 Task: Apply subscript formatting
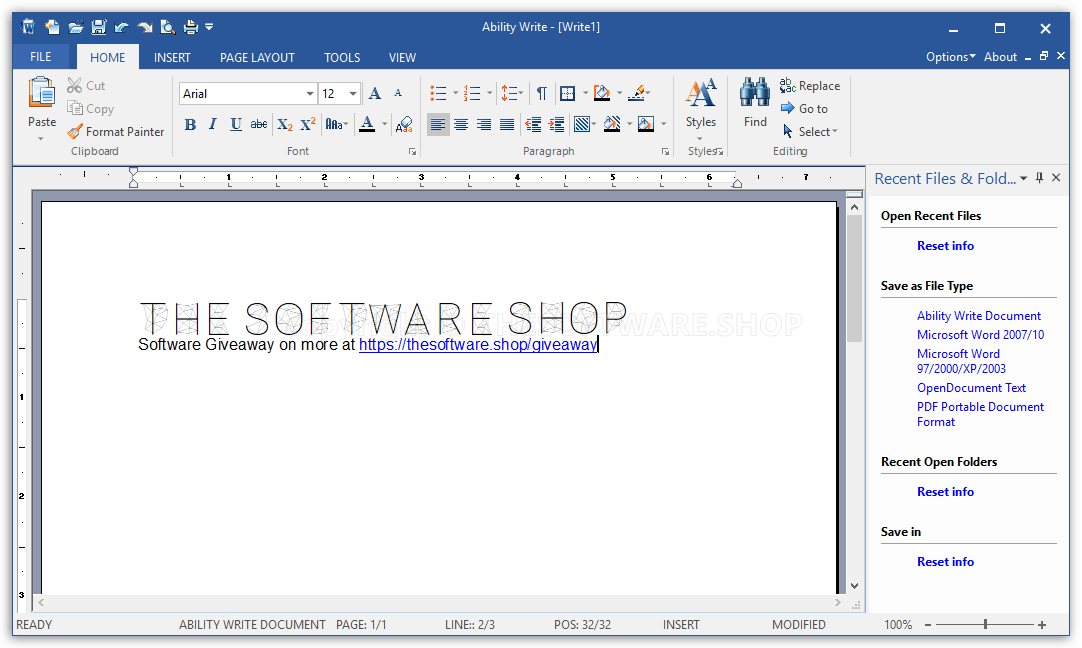pyautogui.click(x=285, y=124)
